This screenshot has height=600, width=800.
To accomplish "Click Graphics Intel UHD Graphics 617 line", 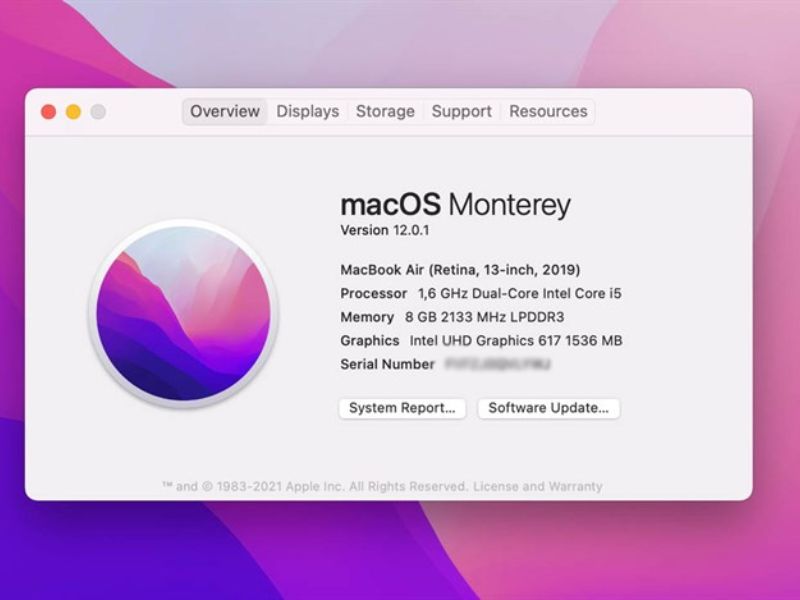I will (x=482, y=340).
